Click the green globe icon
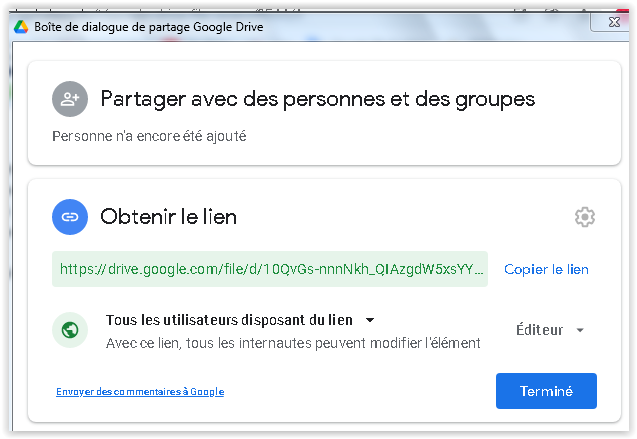The height and width of the screenshot is (439, 637). tap(70, 330)
